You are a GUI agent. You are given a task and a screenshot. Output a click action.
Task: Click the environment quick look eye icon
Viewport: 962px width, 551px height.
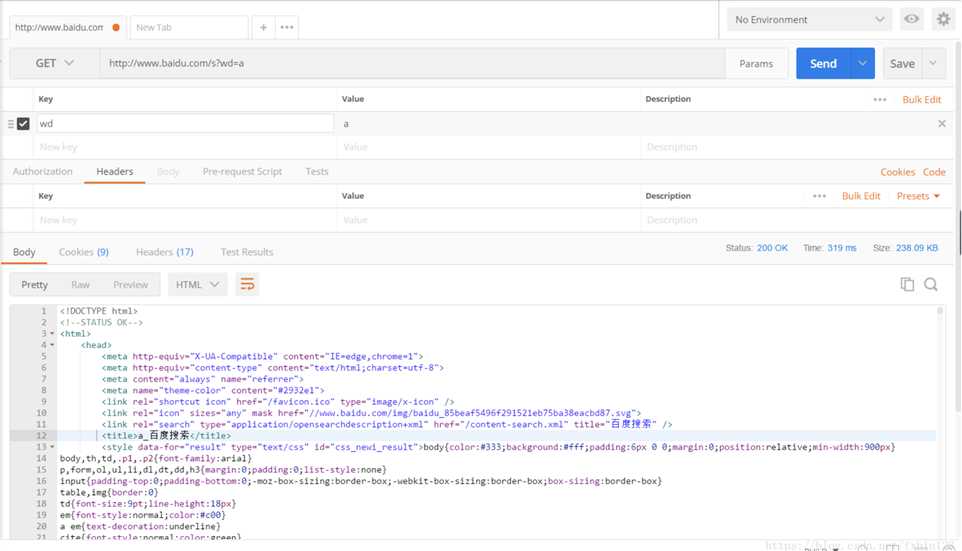pos(912,19)
